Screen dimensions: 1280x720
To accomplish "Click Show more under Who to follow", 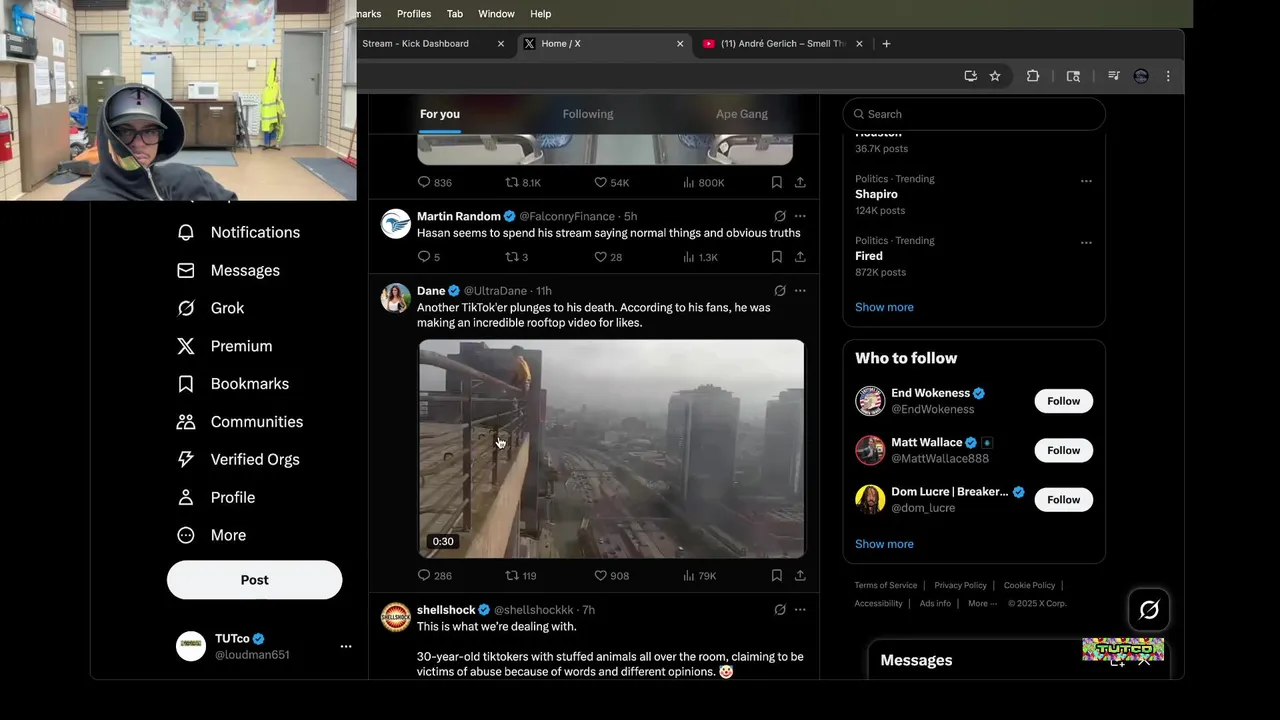I will 884,544.
